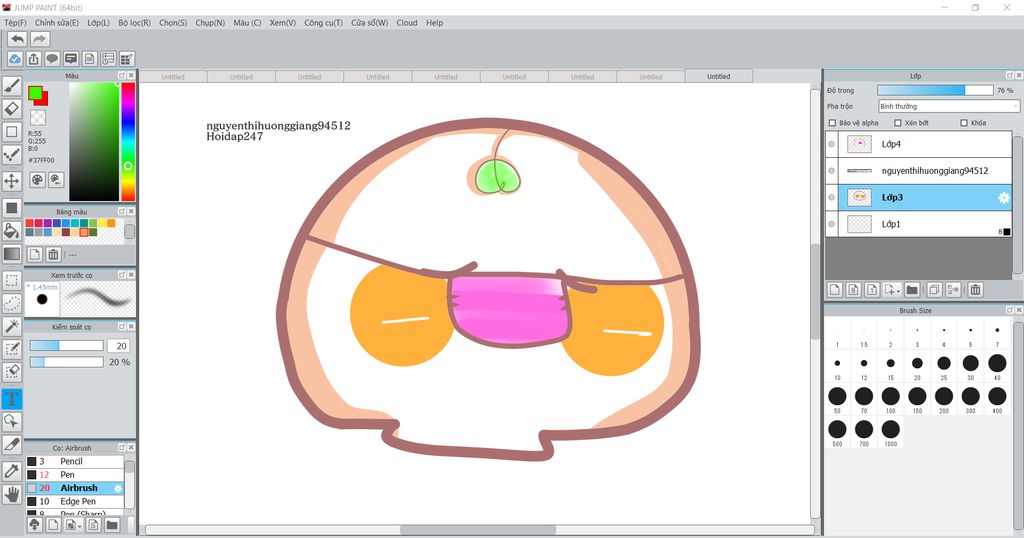Image resolution: width=1024 pixels, height=538 pixels.
Task: Select the Move tool
Action: 12,181
